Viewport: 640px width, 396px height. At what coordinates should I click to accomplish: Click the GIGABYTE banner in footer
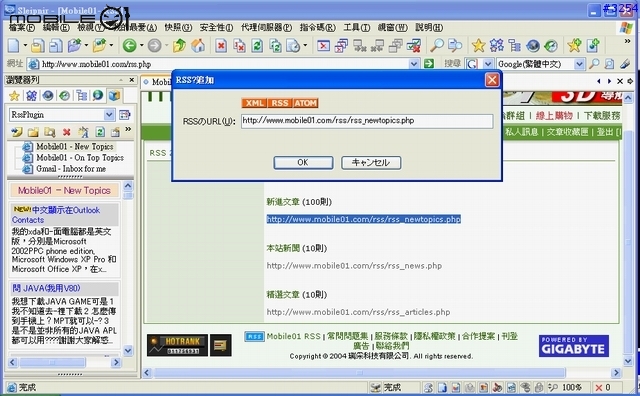573,346
